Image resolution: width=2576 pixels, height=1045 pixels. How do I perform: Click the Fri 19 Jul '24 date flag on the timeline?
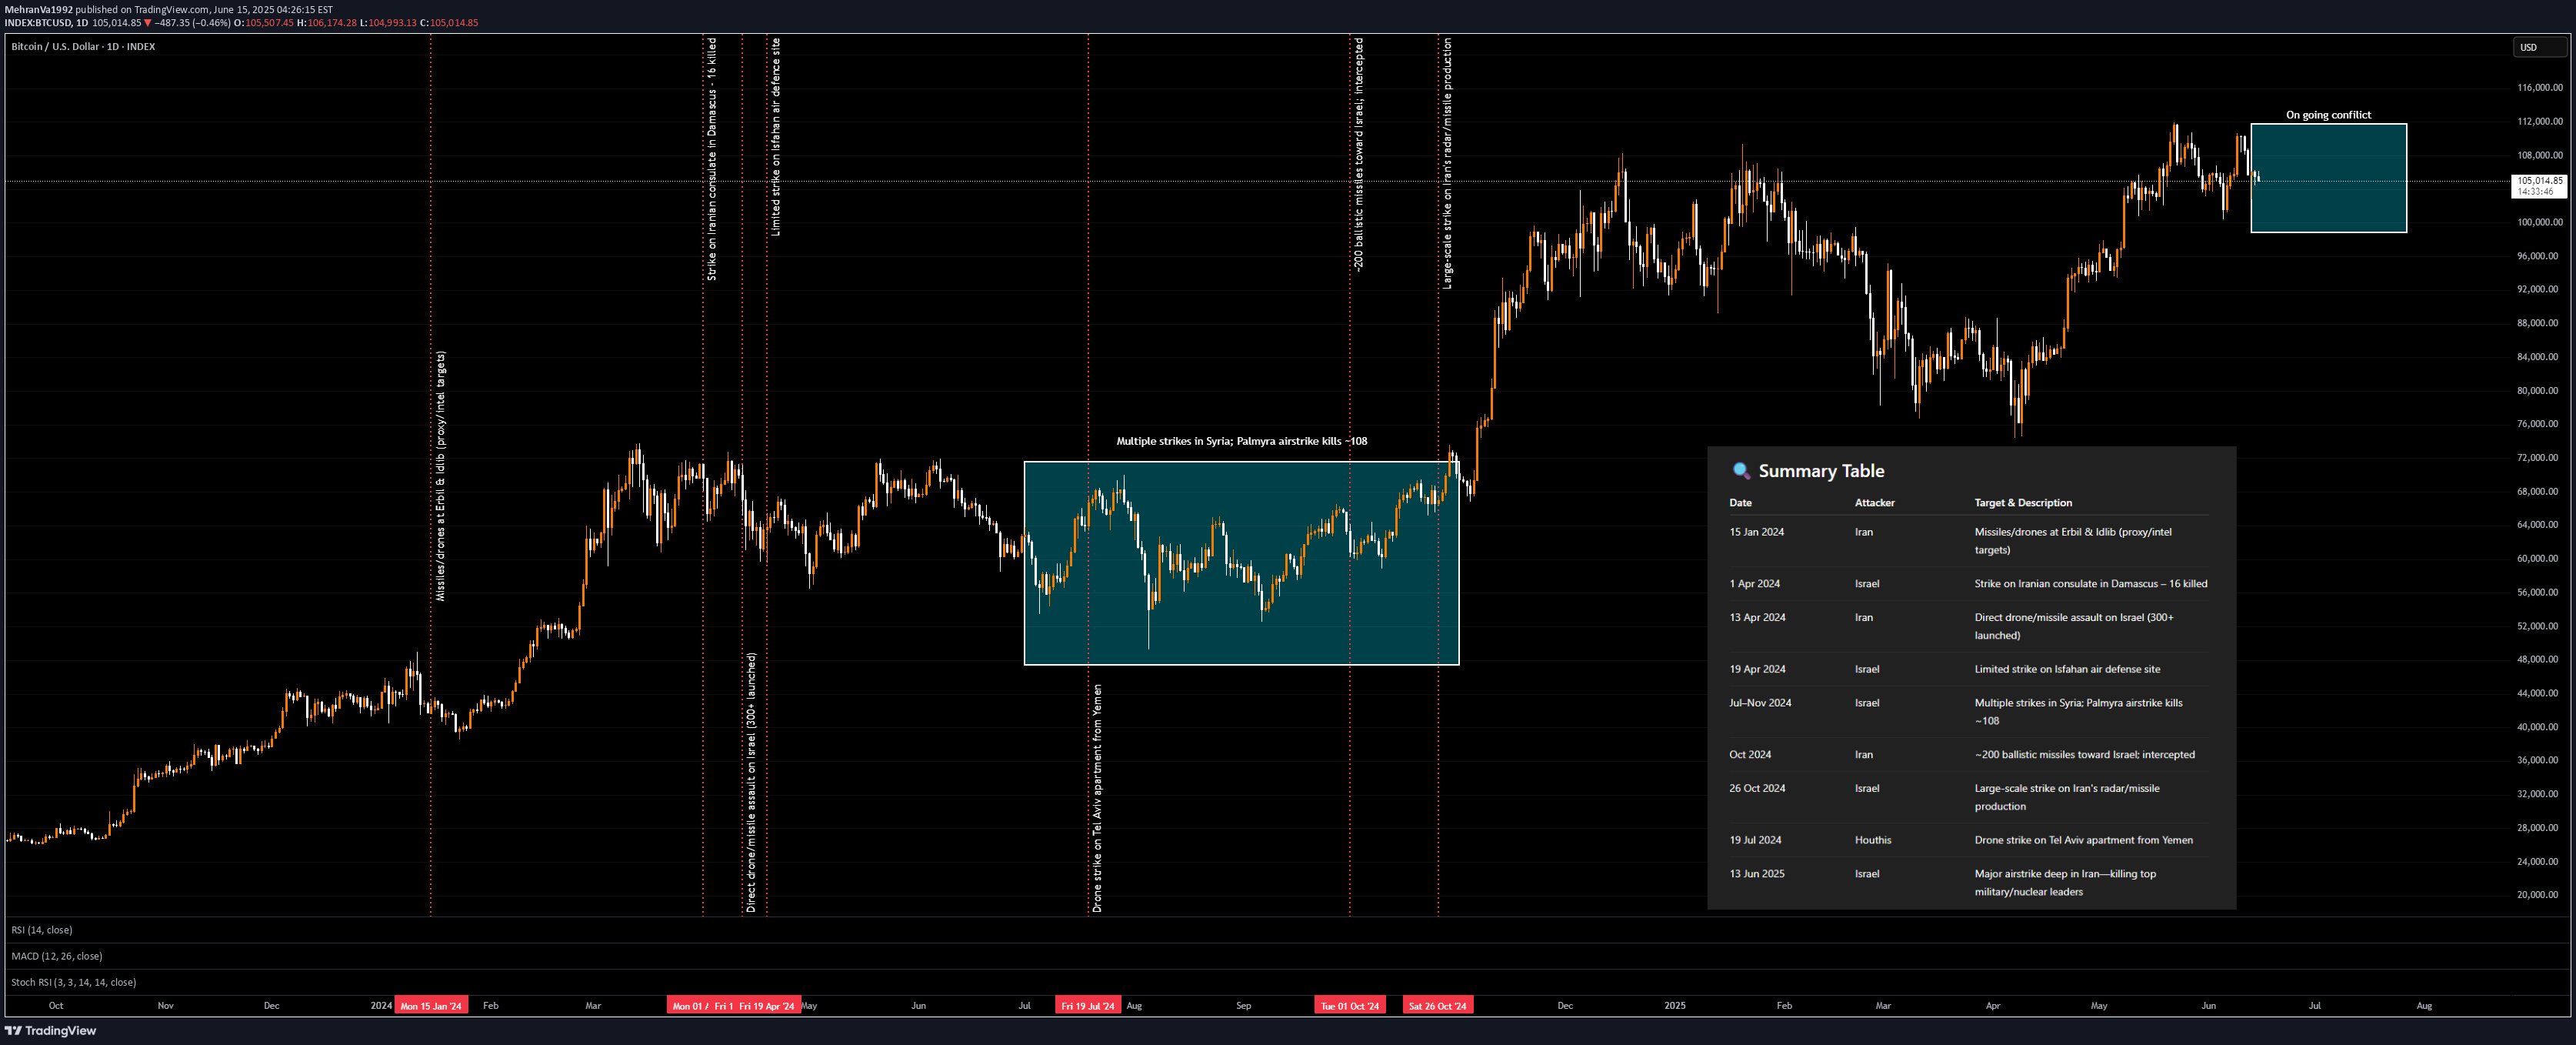[x=1088, y=1005]
